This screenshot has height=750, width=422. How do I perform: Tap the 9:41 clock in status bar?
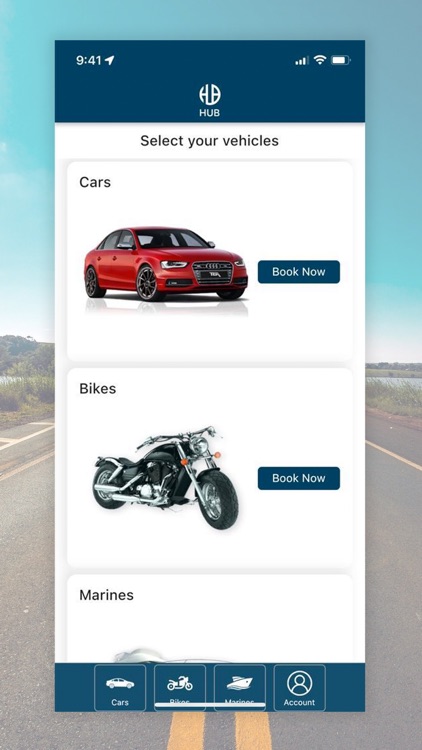tap(89, 60)
